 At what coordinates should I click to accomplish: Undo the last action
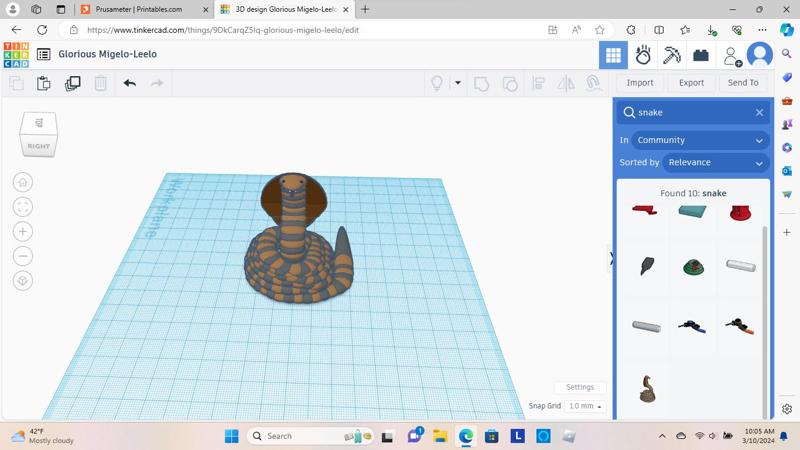coord(129,83)
